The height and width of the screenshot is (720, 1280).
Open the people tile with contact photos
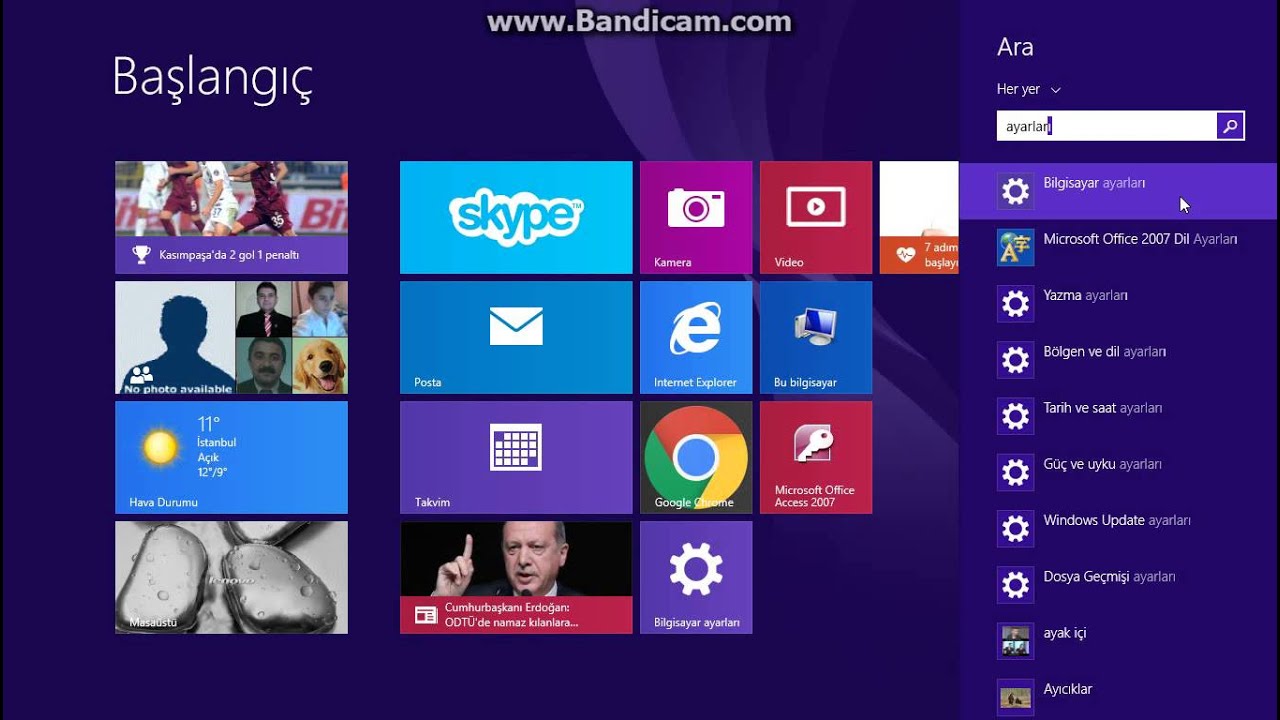(x=231, y=337)
